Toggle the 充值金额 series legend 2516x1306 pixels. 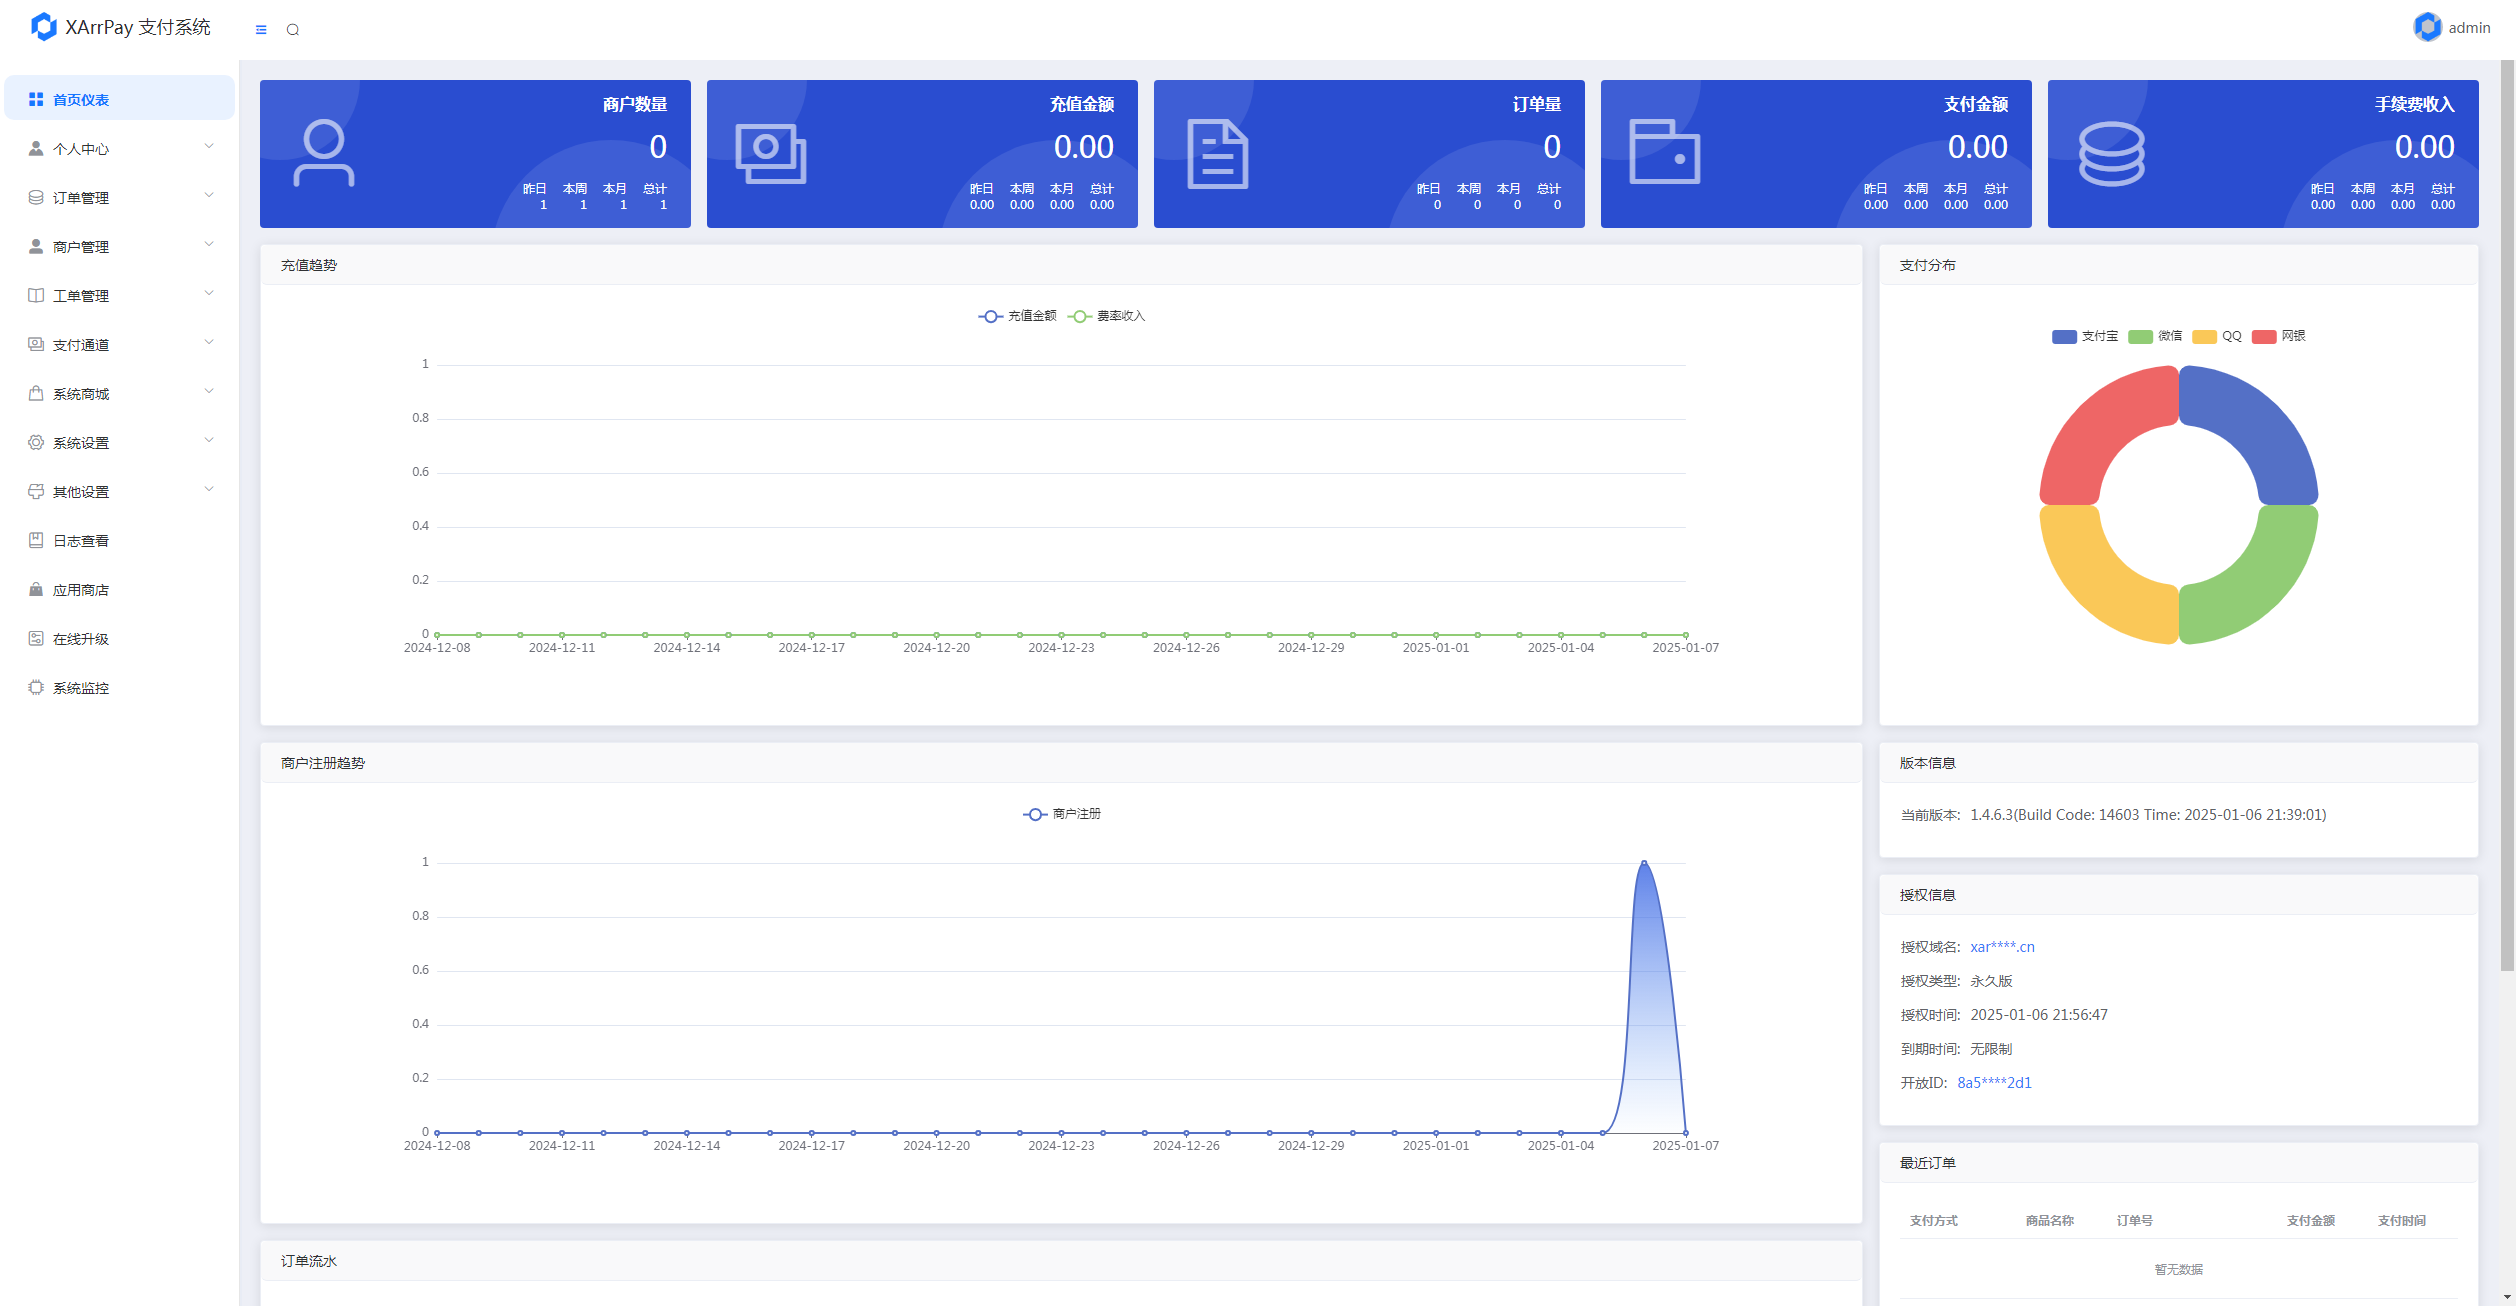click(1017, 316)
